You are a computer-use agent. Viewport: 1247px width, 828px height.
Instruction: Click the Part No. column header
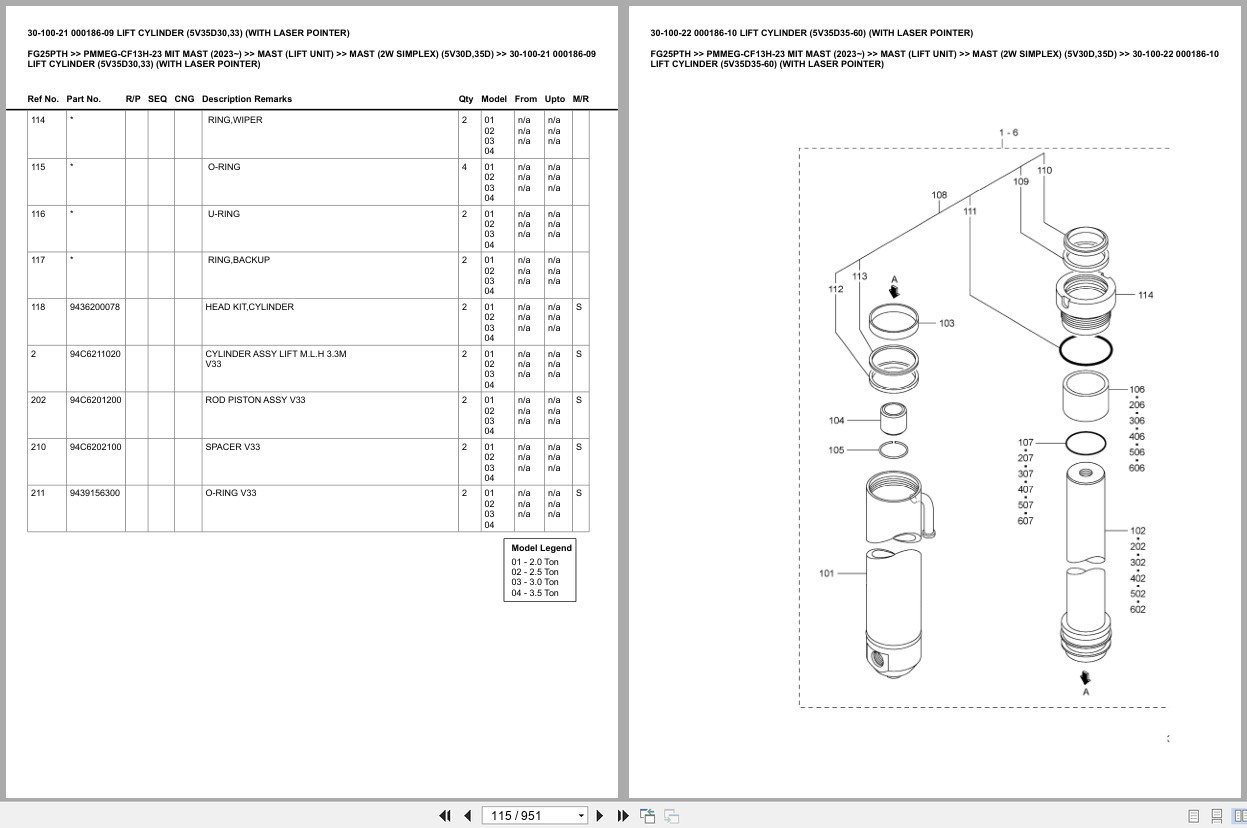tap(84, 99)
